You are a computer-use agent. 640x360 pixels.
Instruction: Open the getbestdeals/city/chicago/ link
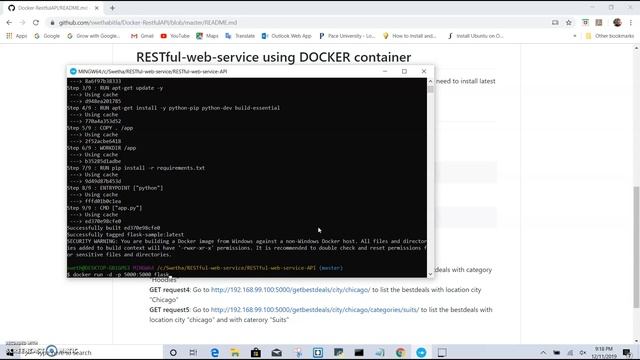[290, 290]
